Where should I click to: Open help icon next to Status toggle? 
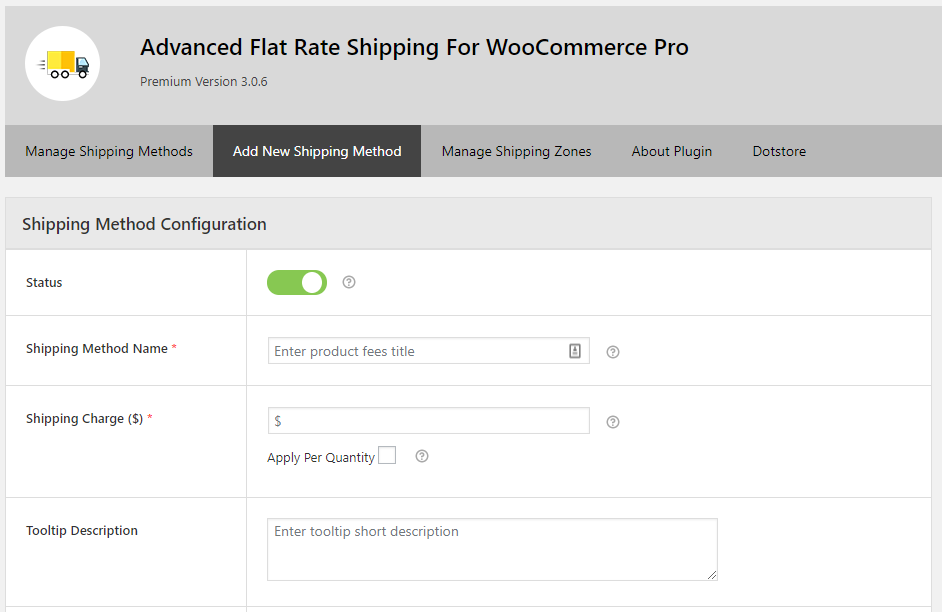(349, 282)
